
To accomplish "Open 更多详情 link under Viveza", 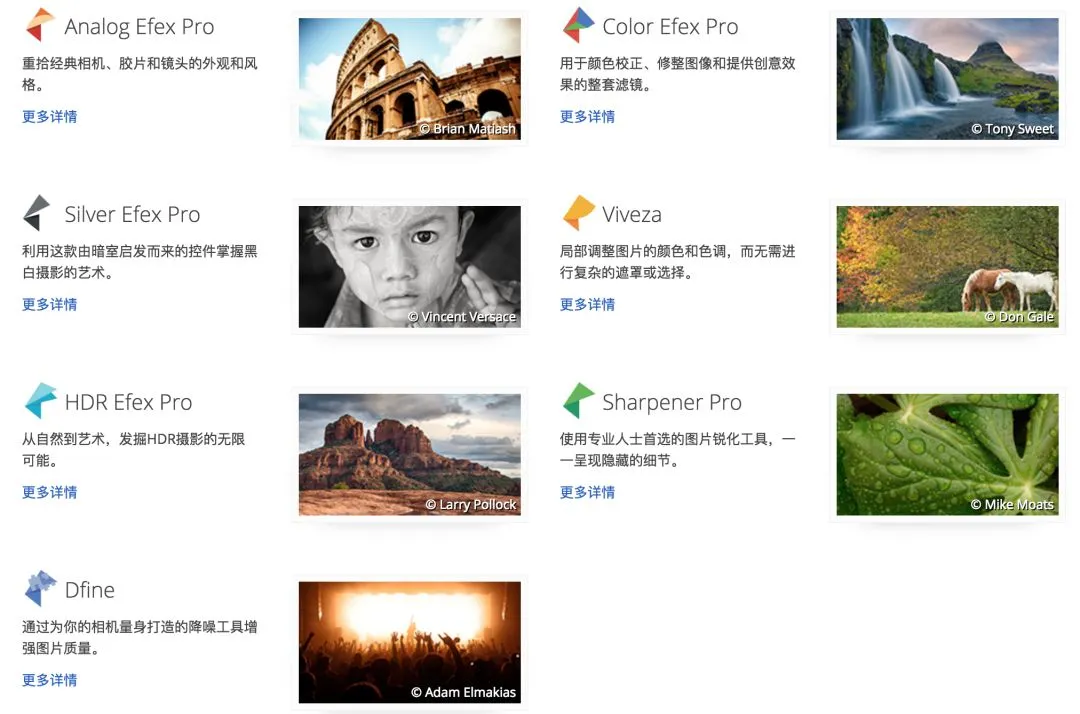I will tap(587, 304).
